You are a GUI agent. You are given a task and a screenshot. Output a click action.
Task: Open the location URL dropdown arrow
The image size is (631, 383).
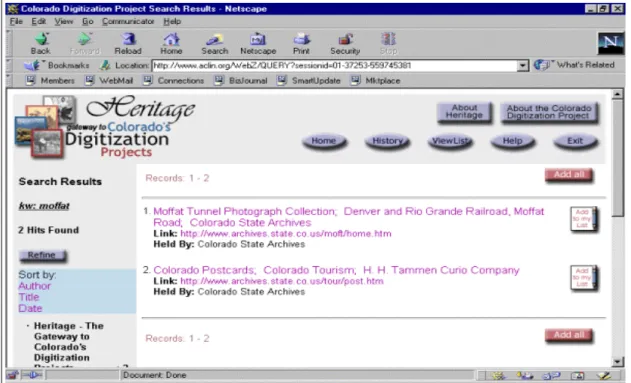pos(522,65)
